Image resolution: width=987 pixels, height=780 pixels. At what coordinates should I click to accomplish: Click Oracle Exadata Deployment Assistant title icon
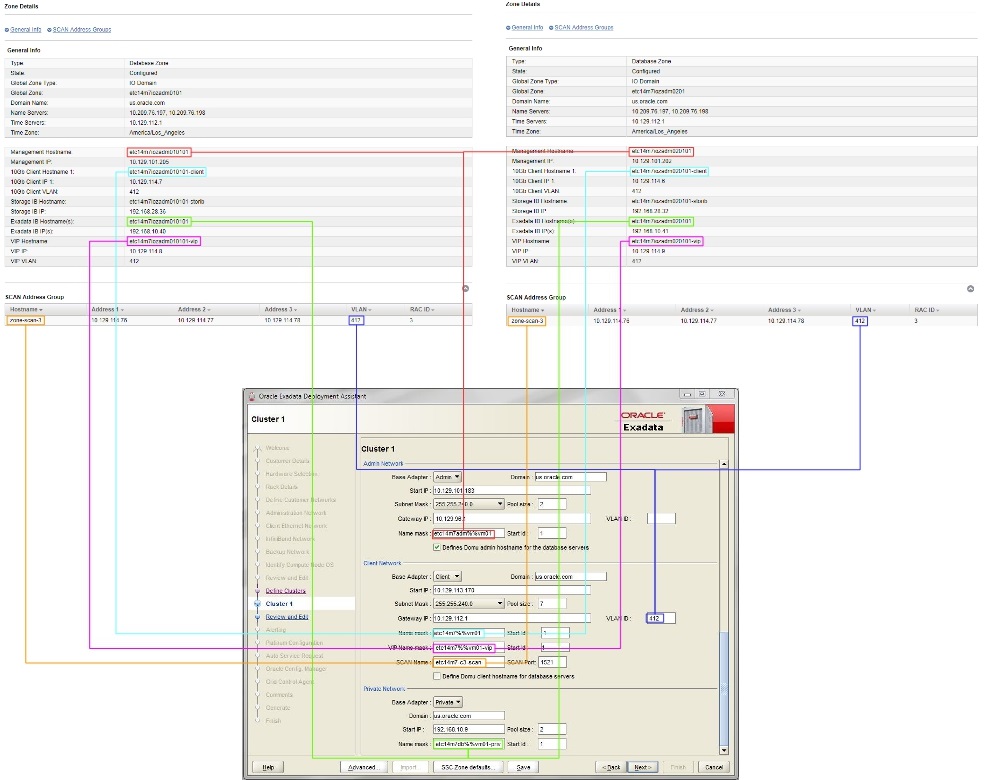(252, 397)
